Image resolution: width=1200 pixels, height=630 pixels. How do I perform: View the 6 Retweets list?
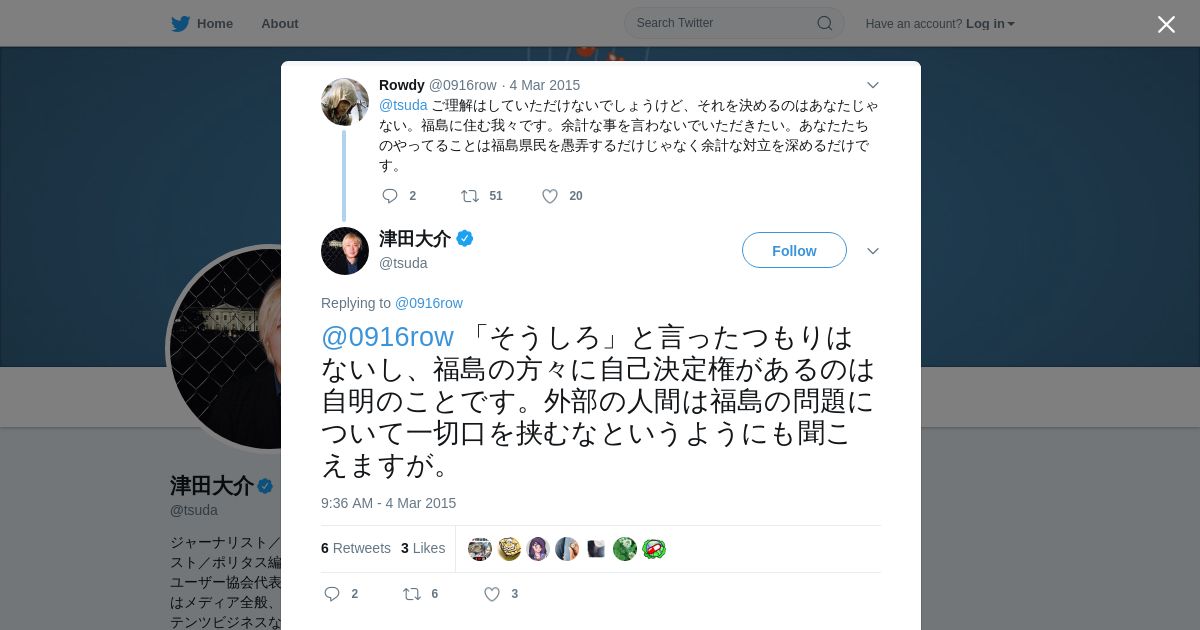point(356,548)
